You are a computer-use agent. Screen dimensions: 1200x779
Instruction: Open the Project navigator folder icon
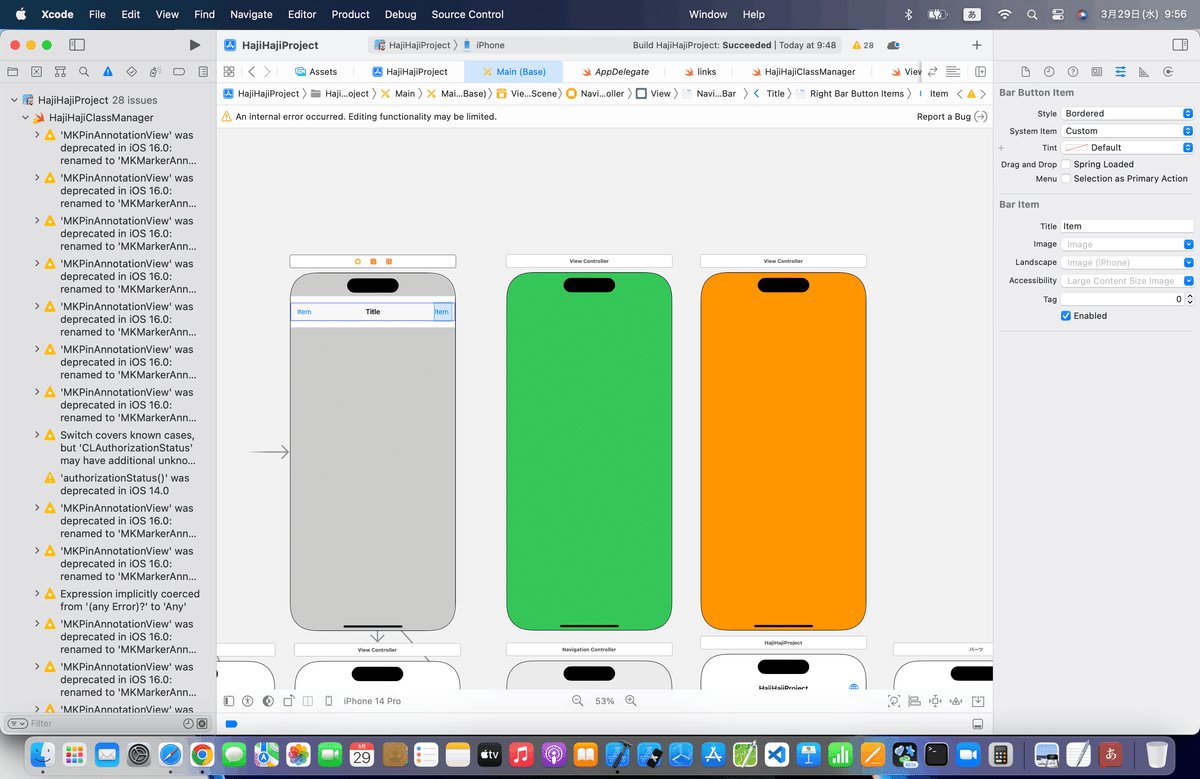click(x=12, y=72)
